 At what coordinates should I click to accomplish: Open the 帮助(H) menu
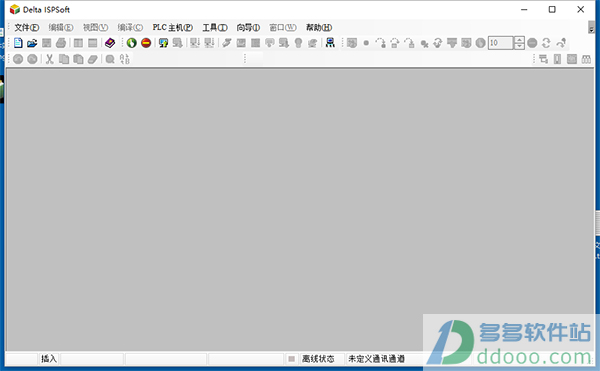[x=319, y=28]
